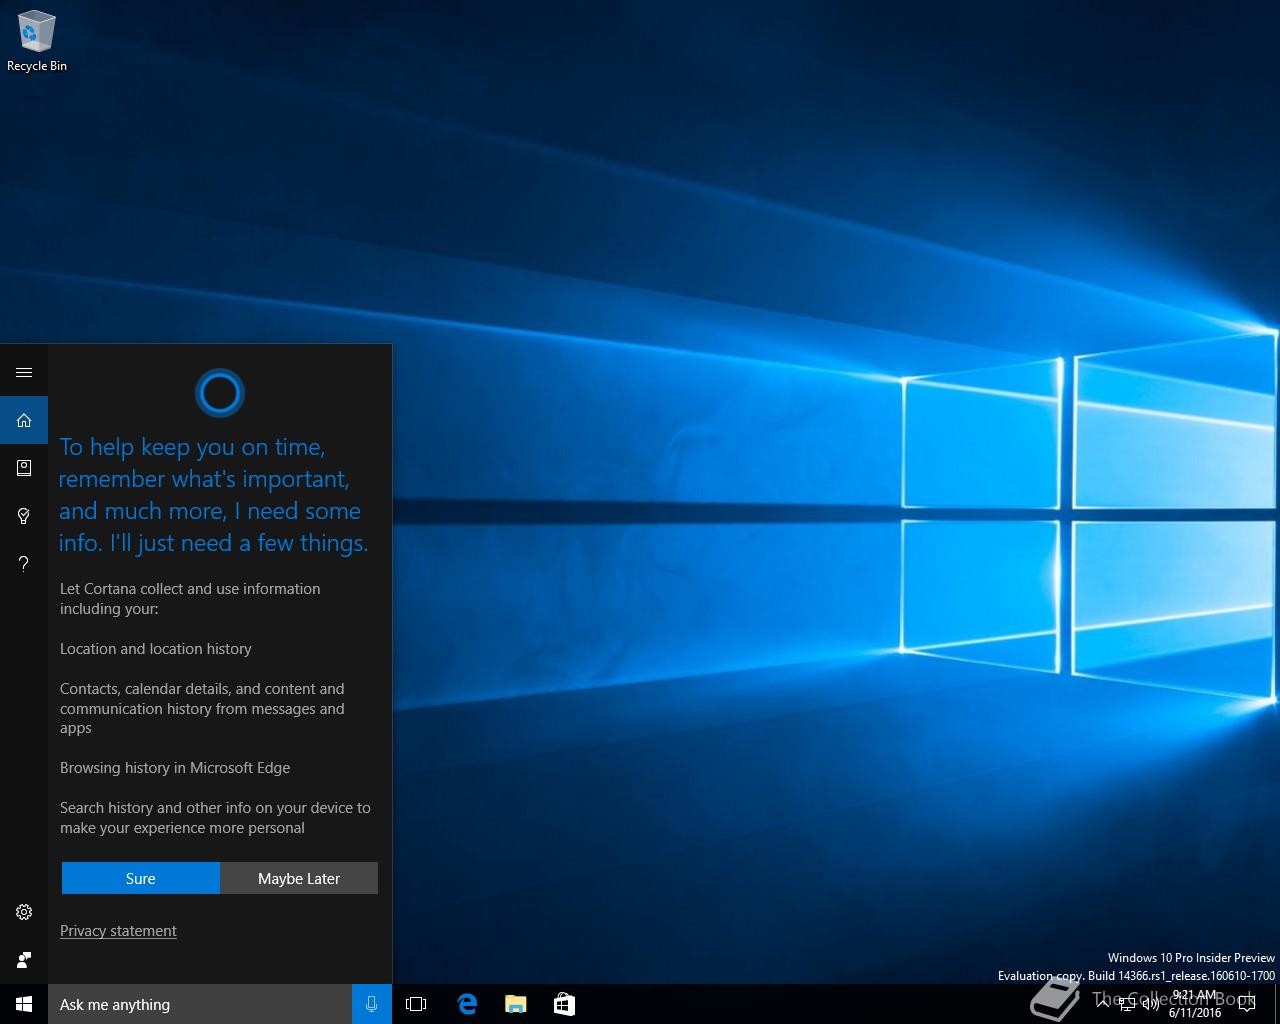Screen dimensions: 1280x1024
Task: Launch Microsoft Edge from taskbar
Action: (x=467, y=1004)
